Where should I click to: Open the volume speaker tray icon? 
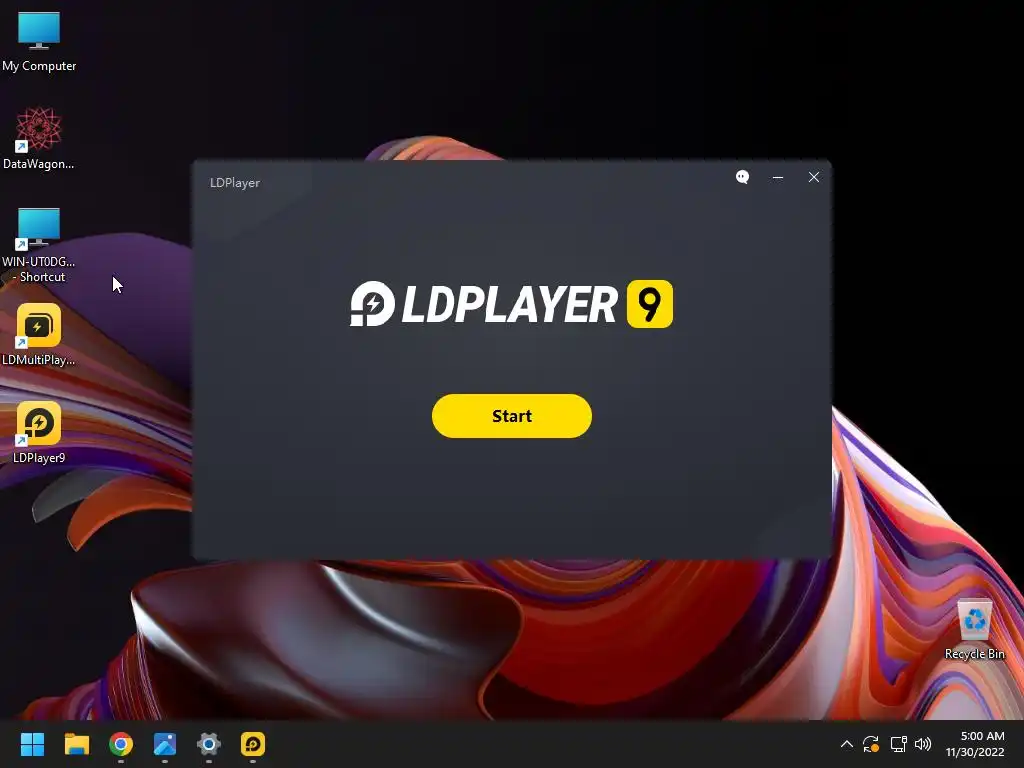pos(923,744)
